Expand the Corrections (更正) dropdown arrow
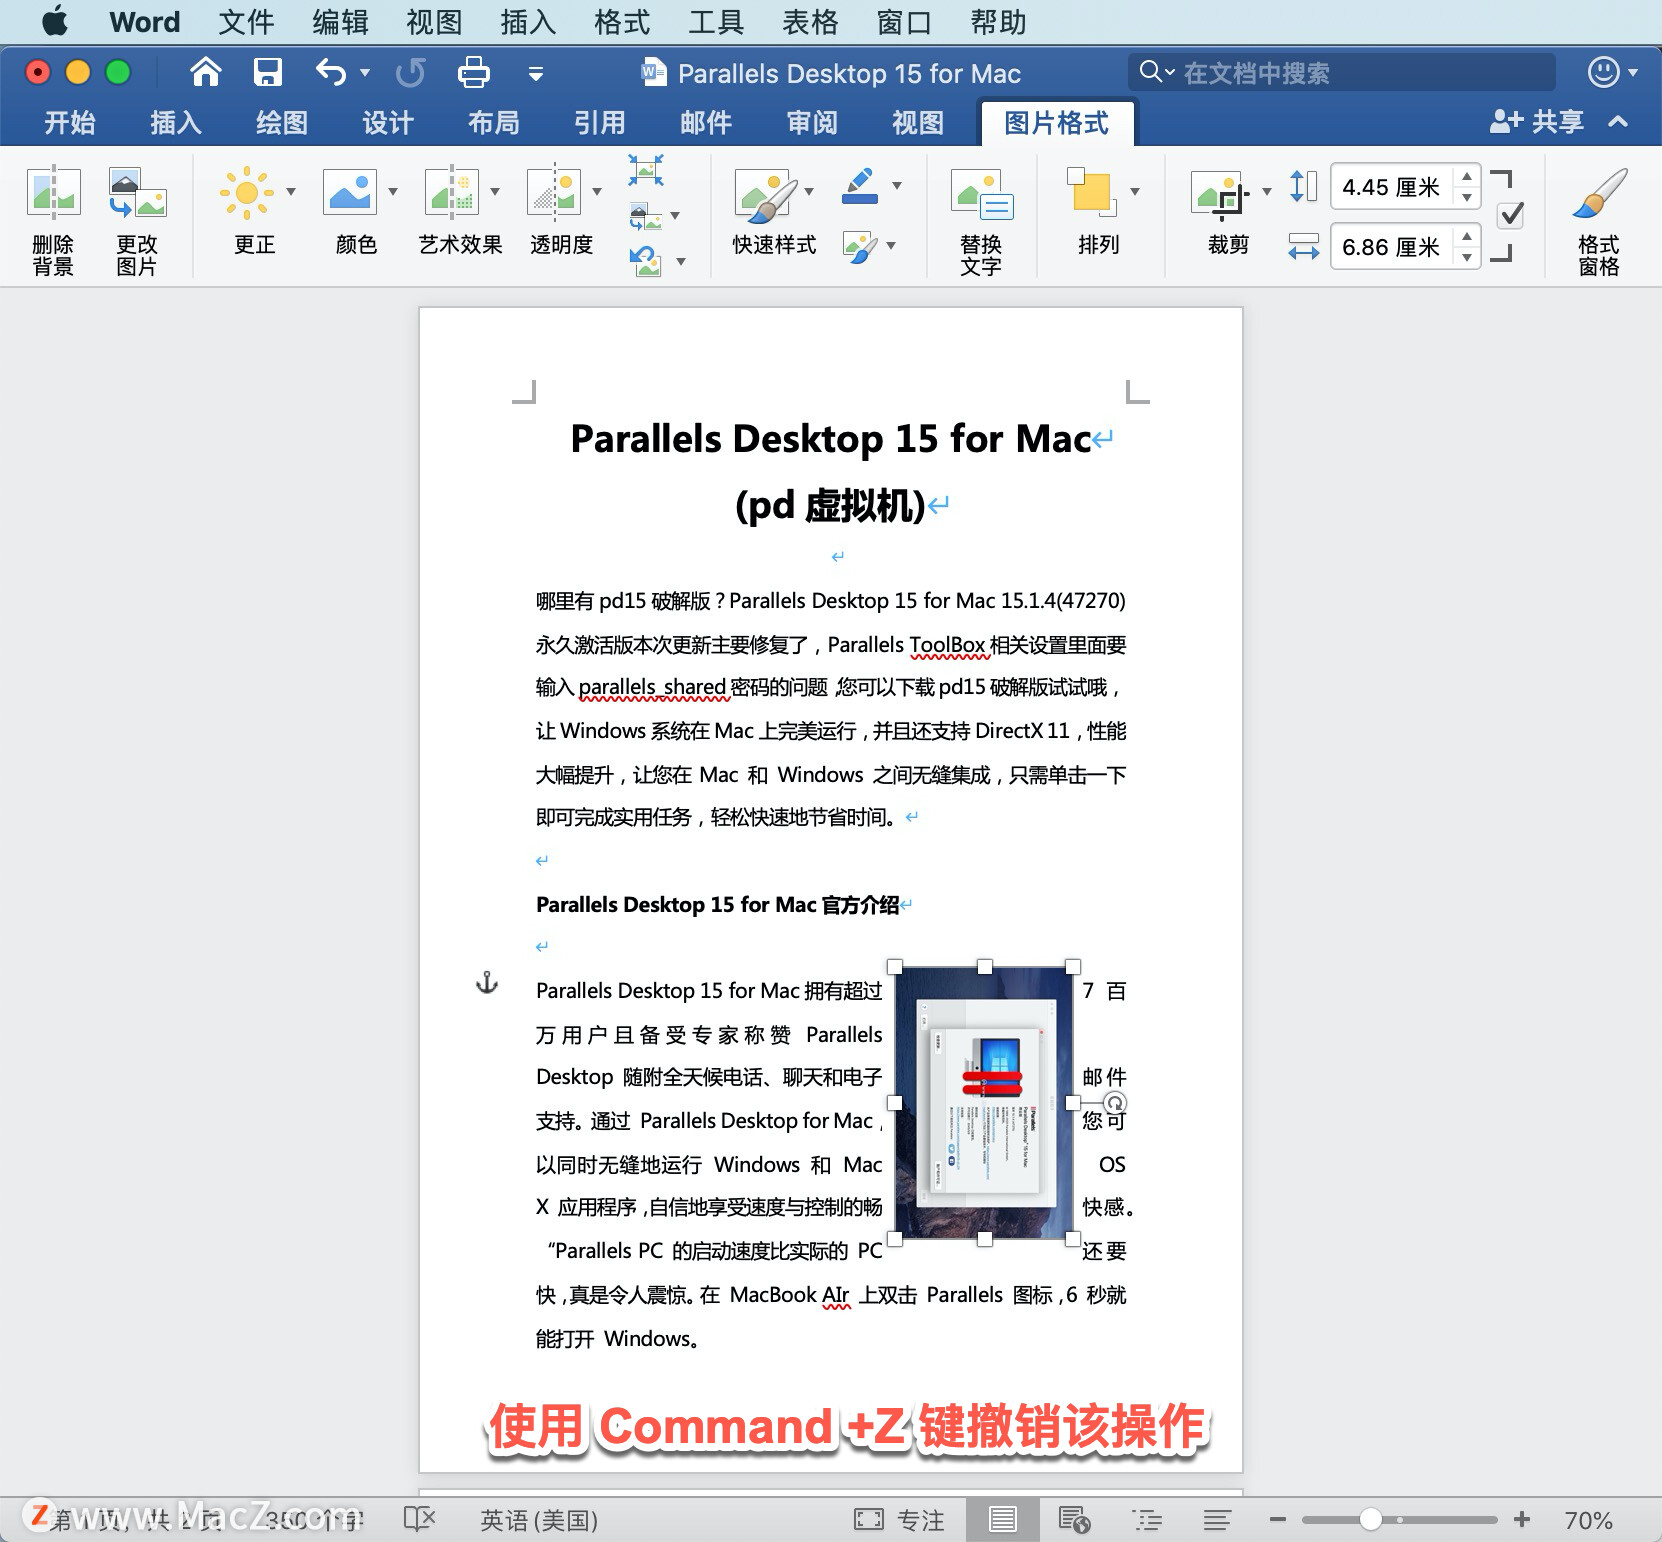This screenshot has width=1662, height=1542. pyautogui.click(x=291, y=191)
